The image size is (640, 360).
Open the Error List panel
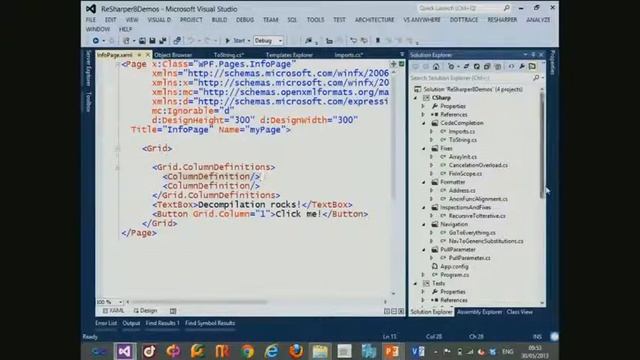106,323
